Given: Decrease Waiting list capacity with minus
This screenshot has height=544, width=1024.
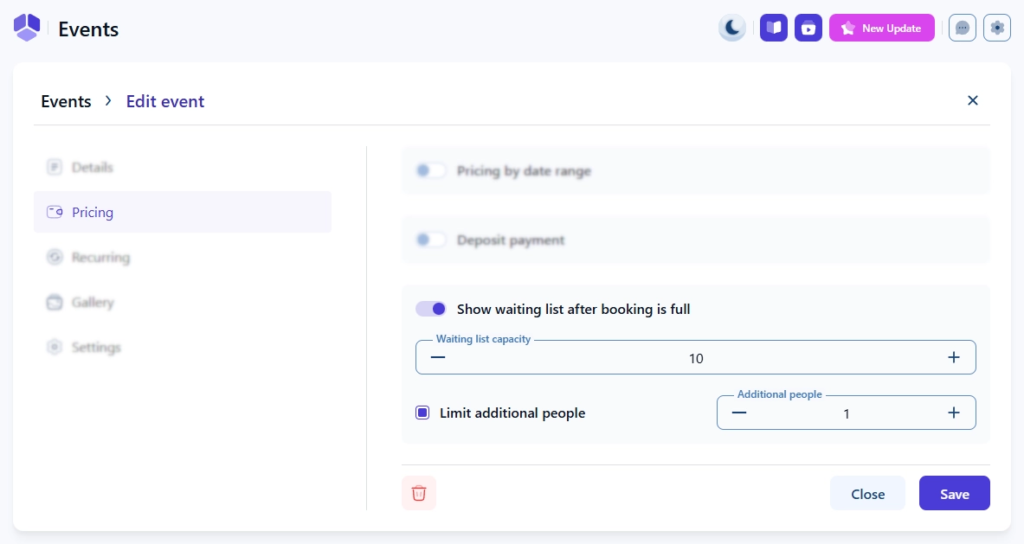Looking at the screenshot, I should 438,358.
